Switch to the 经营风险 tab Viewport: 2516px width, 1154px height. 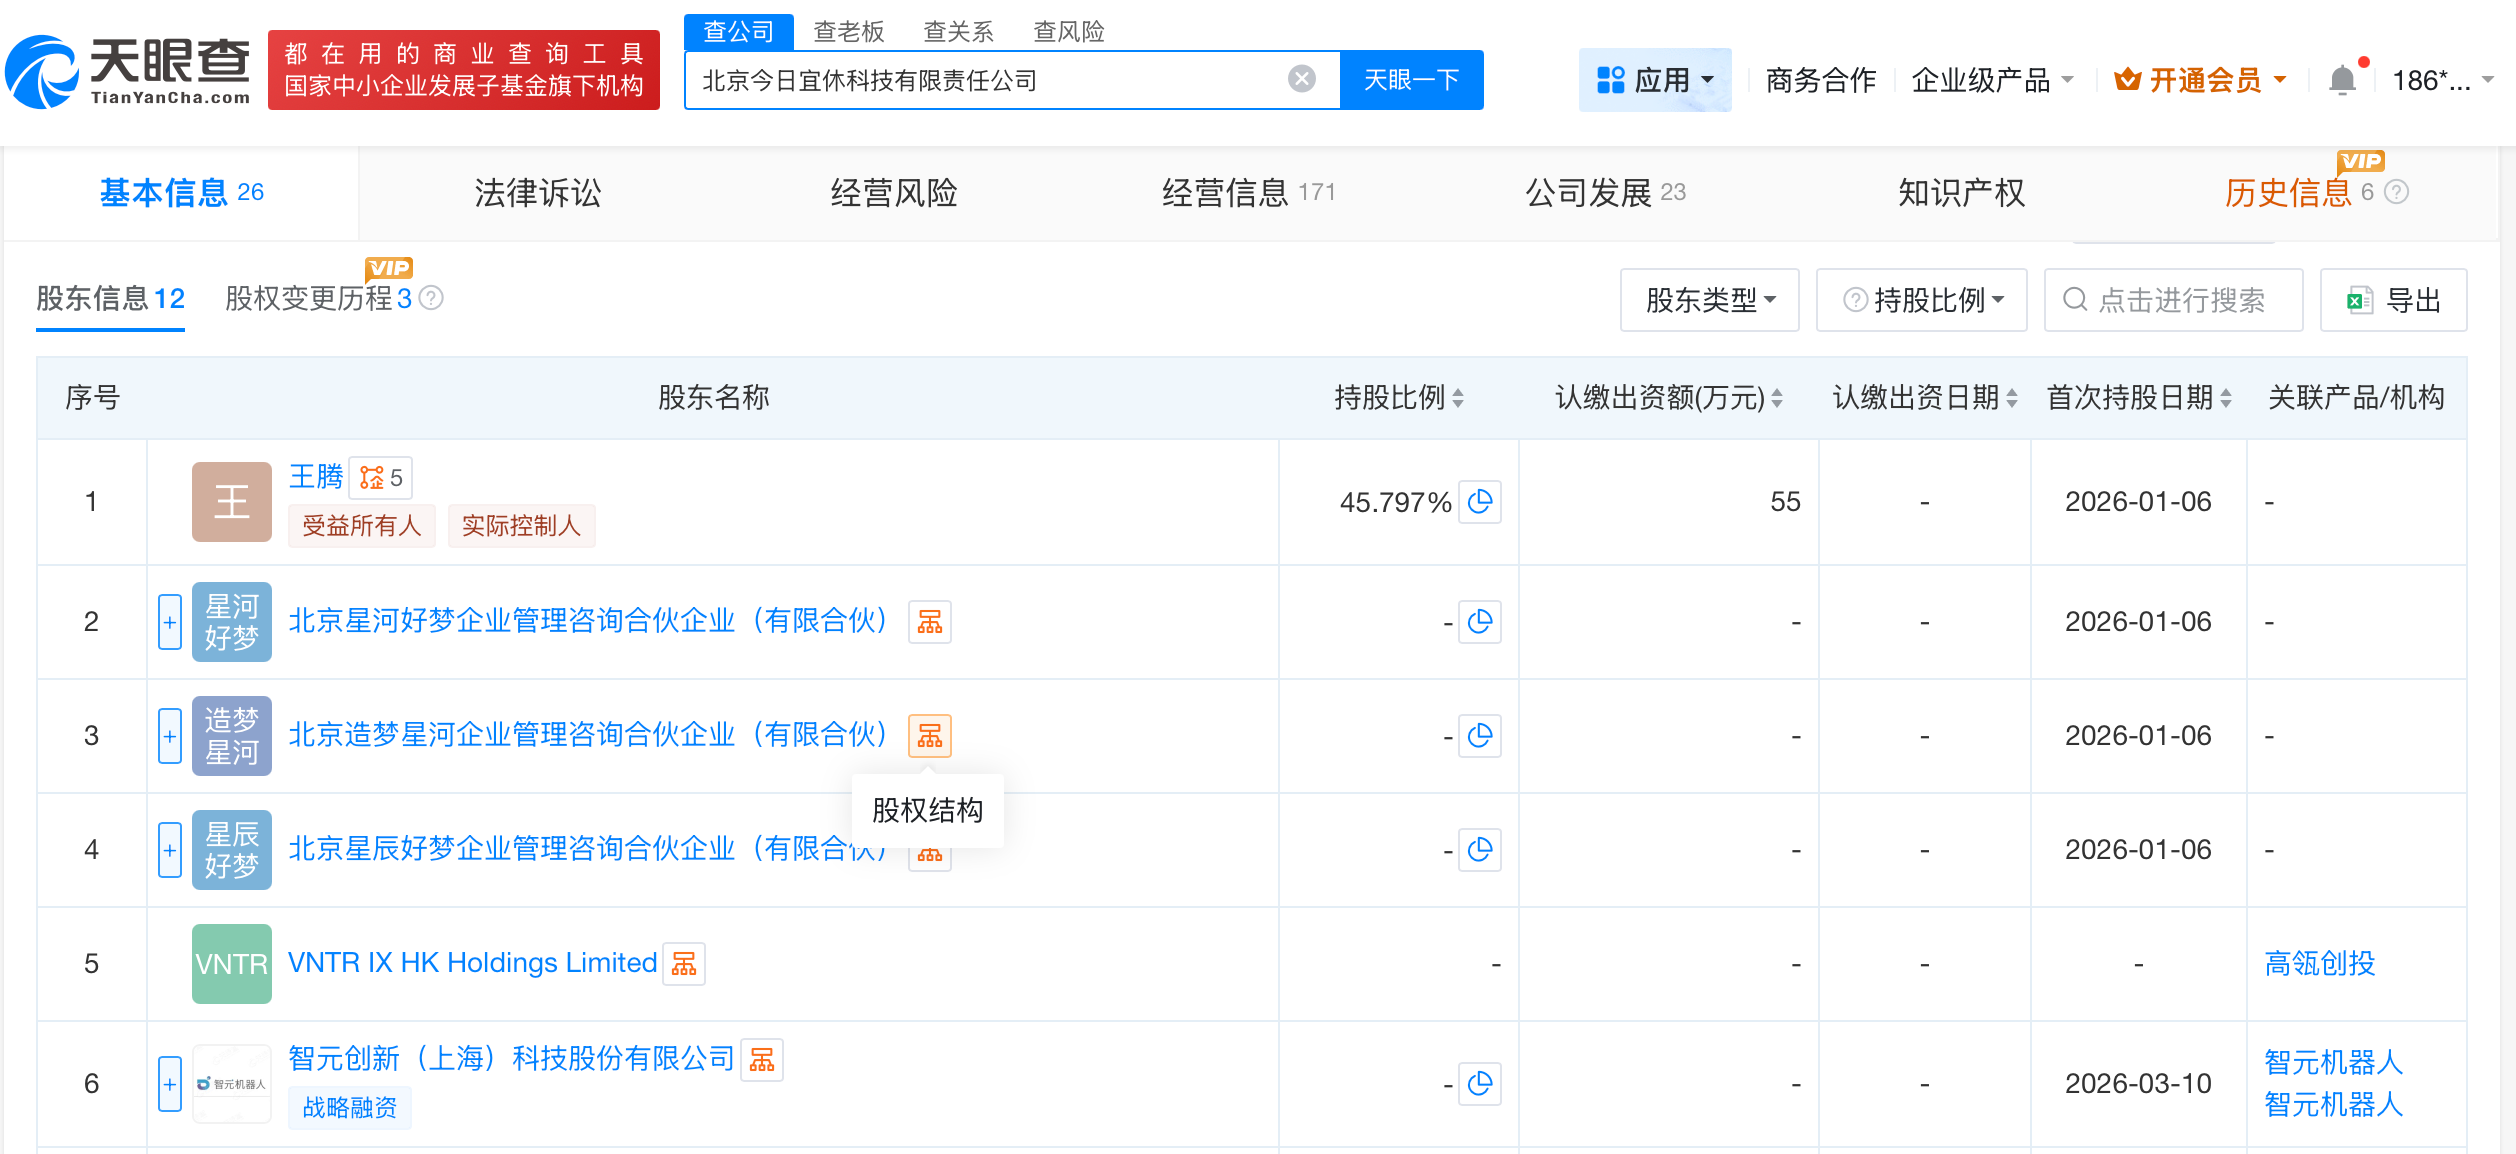(893, 192)
